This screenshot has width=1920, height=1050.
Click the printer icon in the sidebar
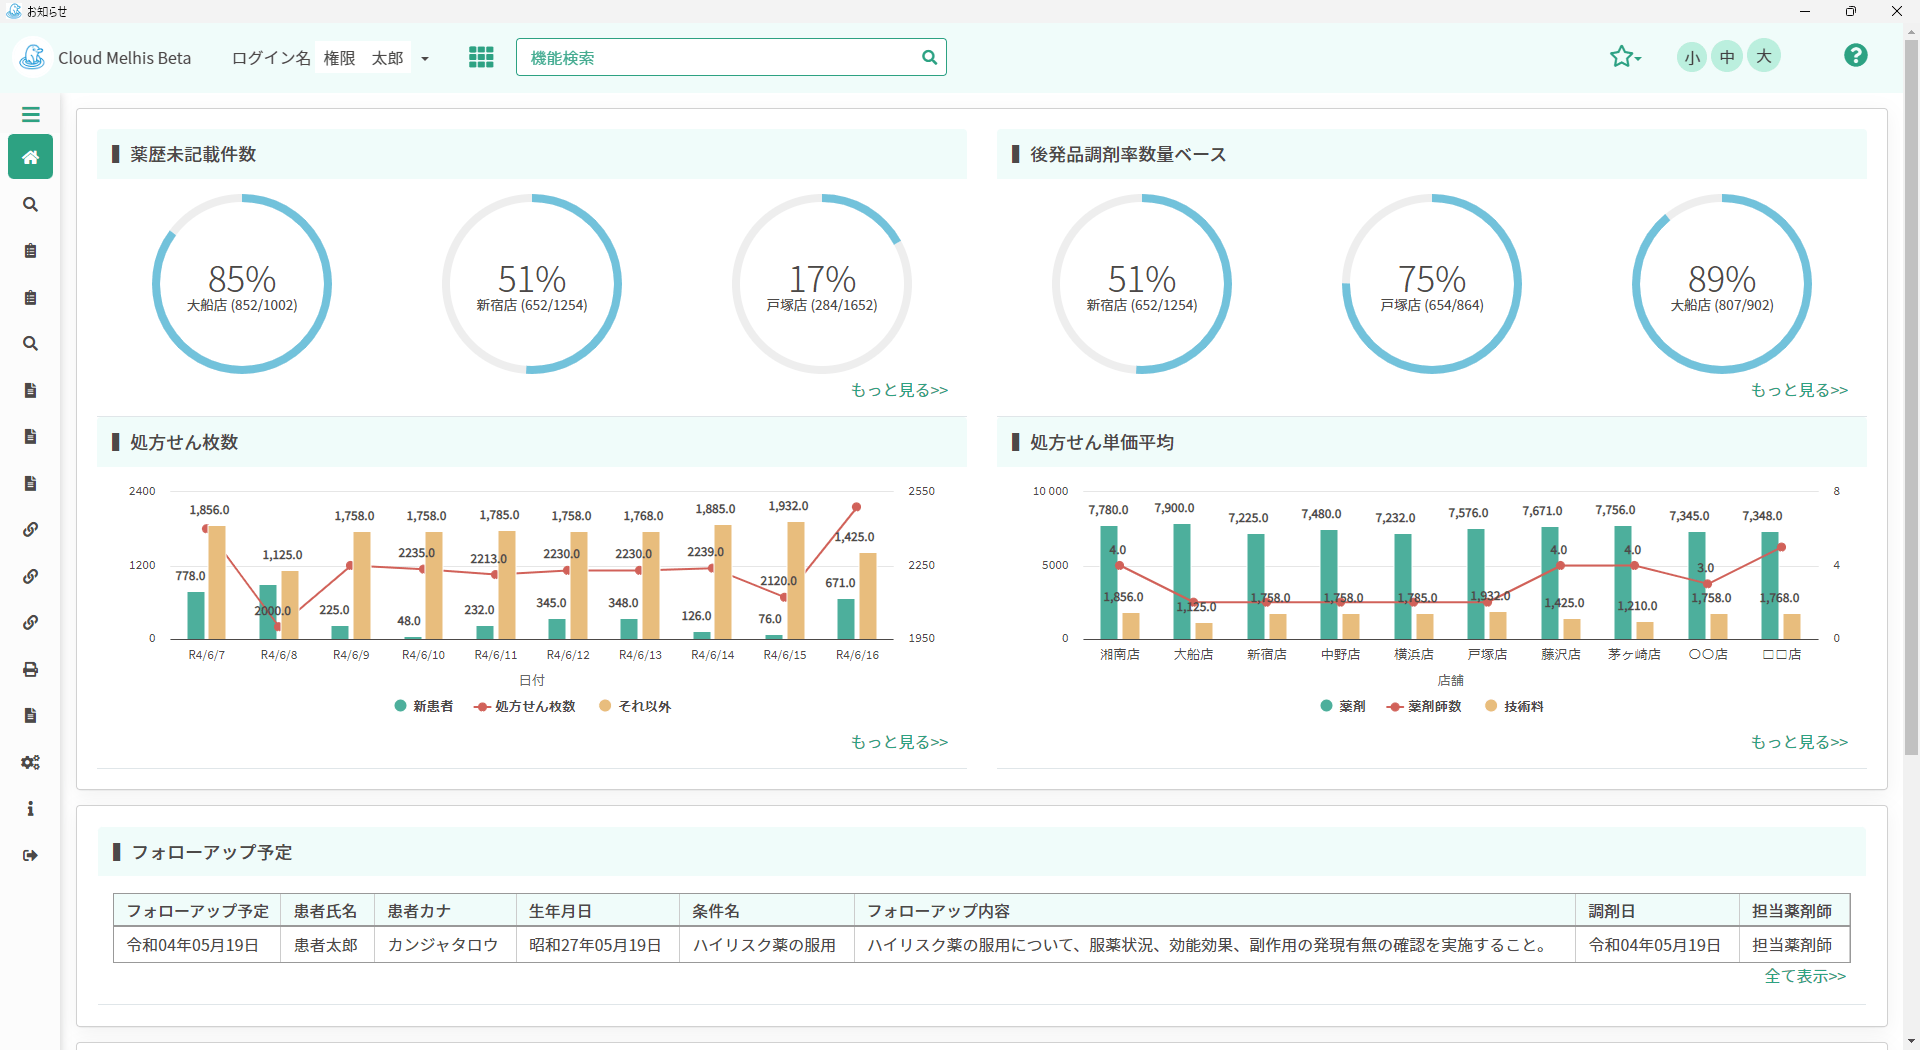tap(30, 669)
